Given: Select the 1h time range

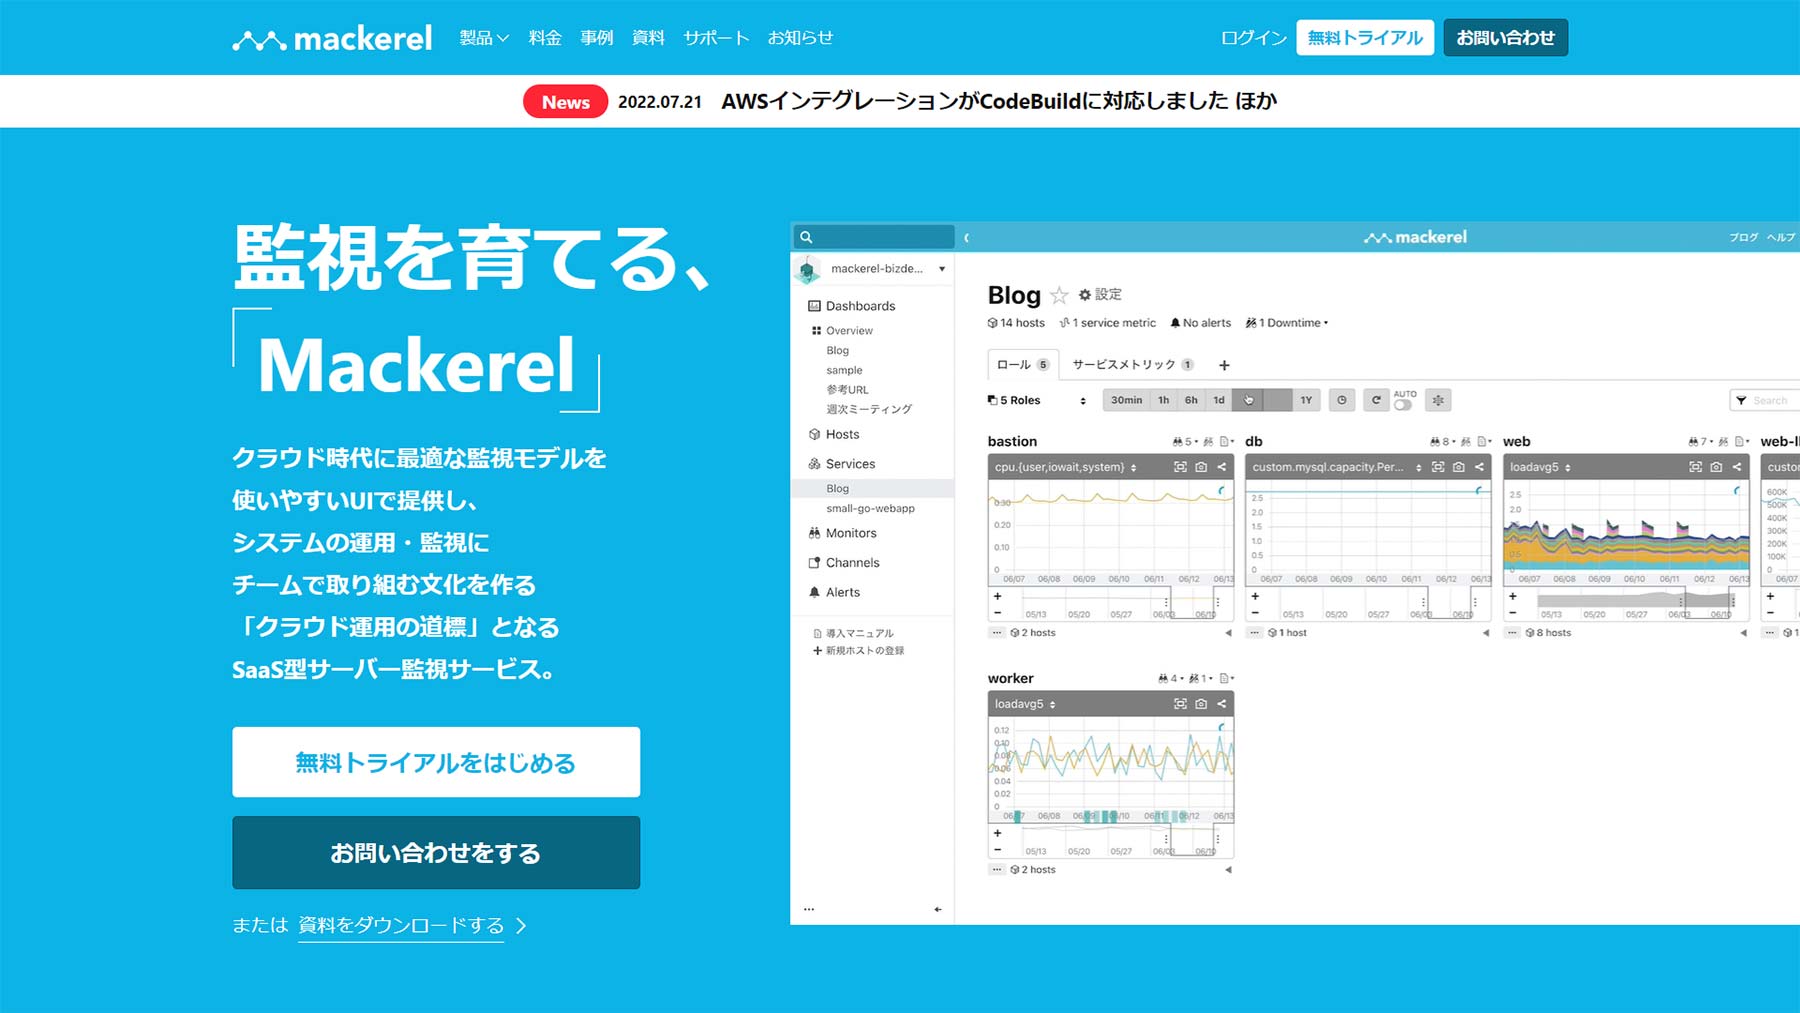Looking at the screenshot, I should click(1164, 401).
